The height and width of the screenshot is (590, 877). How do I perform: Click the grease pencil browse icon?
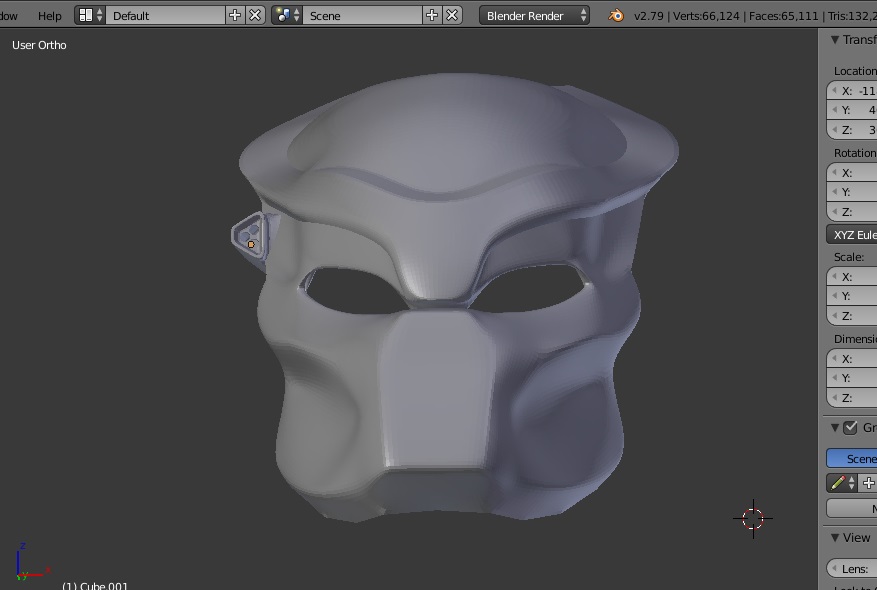(x=842, y=483)
